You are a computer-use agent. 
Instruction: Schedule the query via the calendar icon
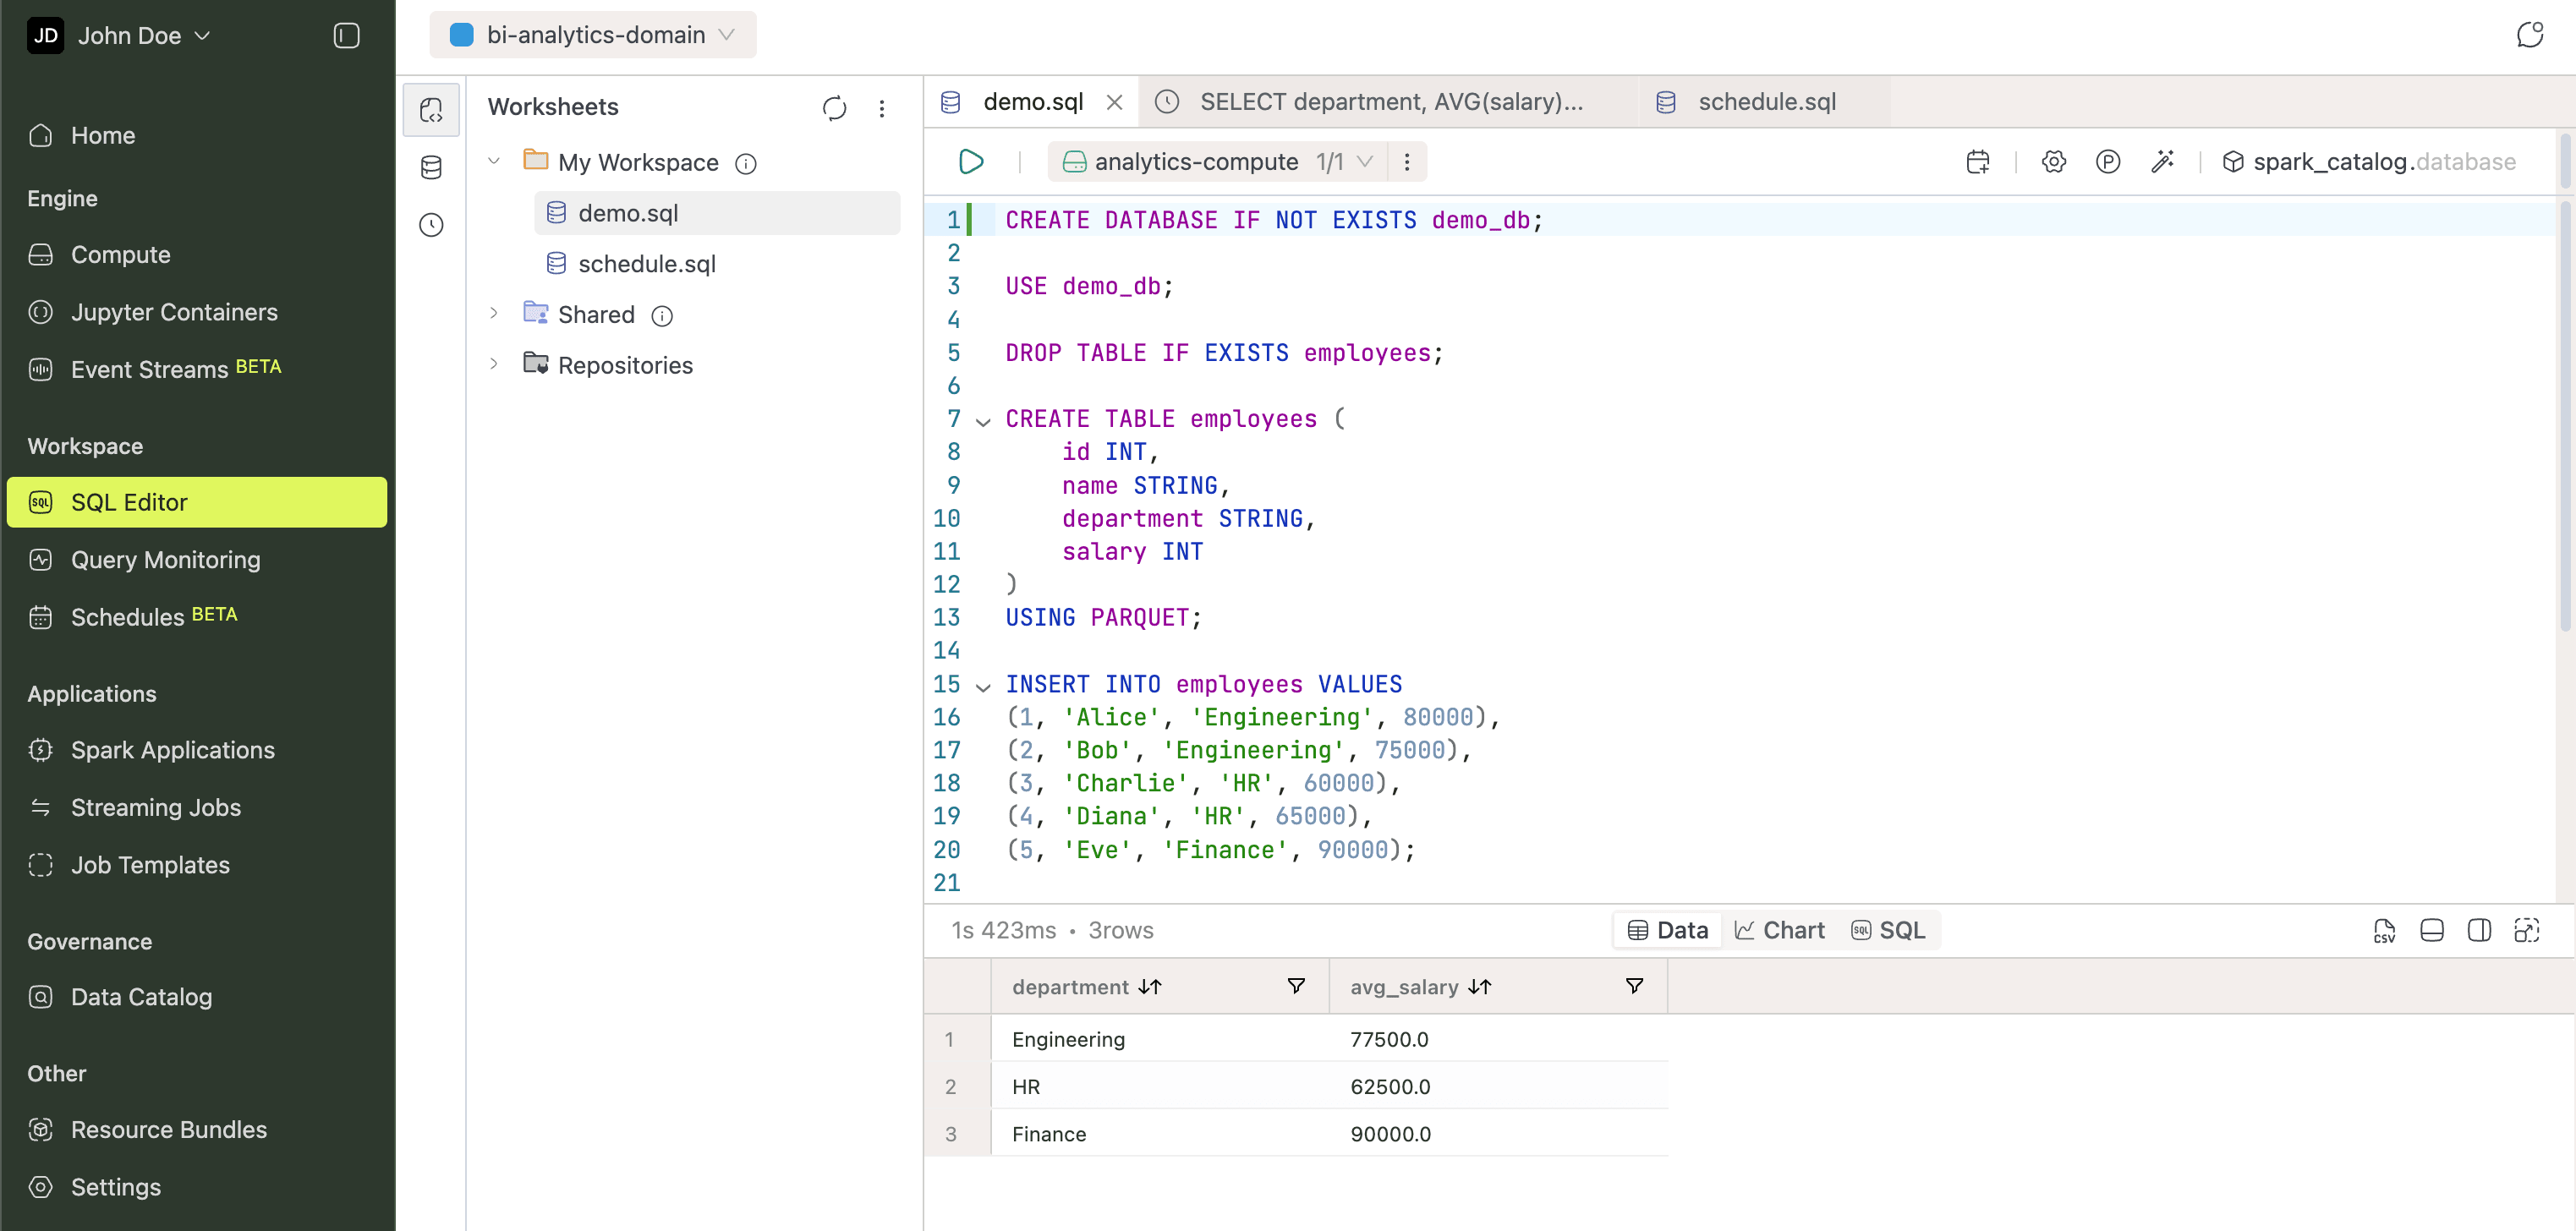pos(1977,161)
